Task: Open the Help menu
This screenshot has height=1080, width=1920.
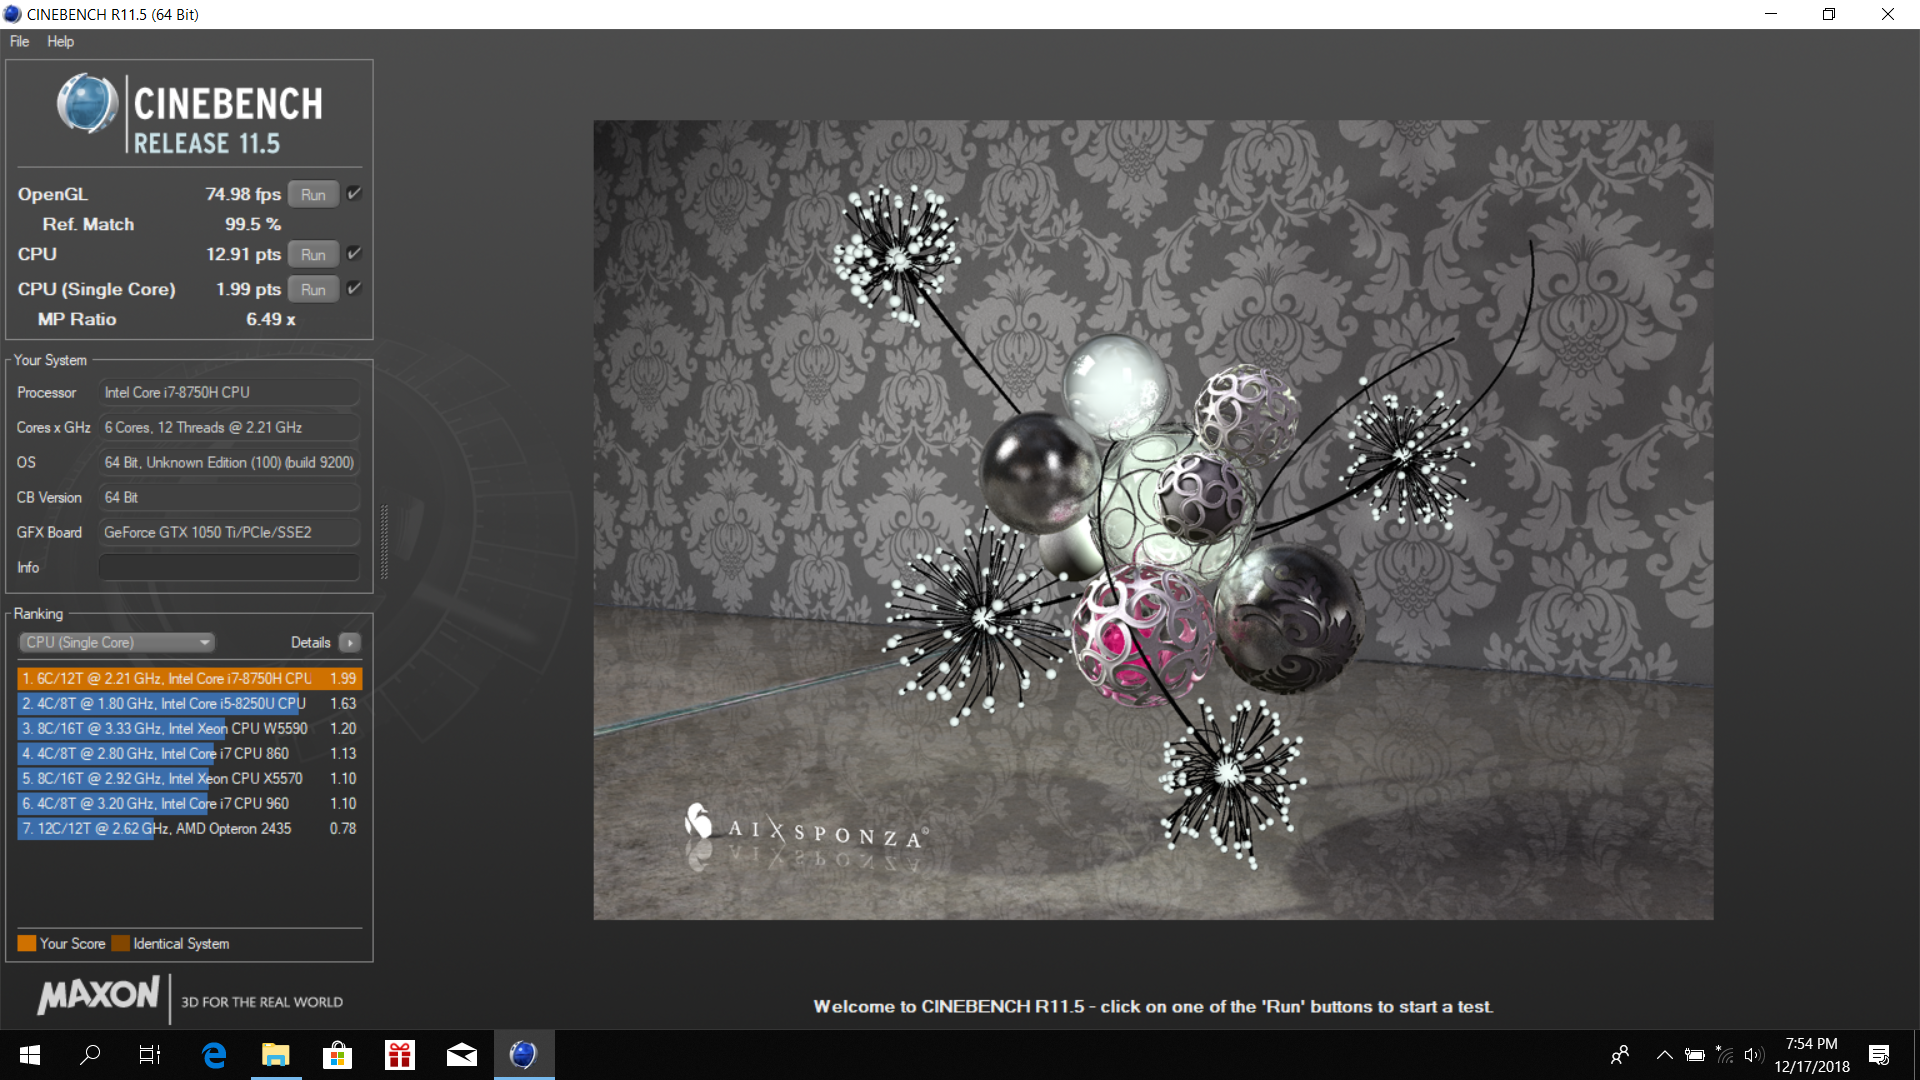Action: (x=60, y=41)
